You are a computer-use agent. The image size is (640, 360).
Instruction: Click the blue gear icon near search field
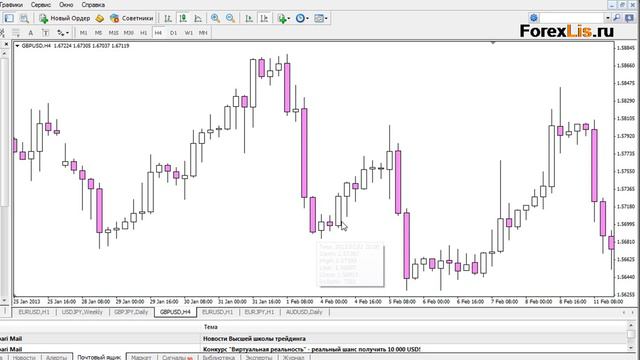(533, 18)
